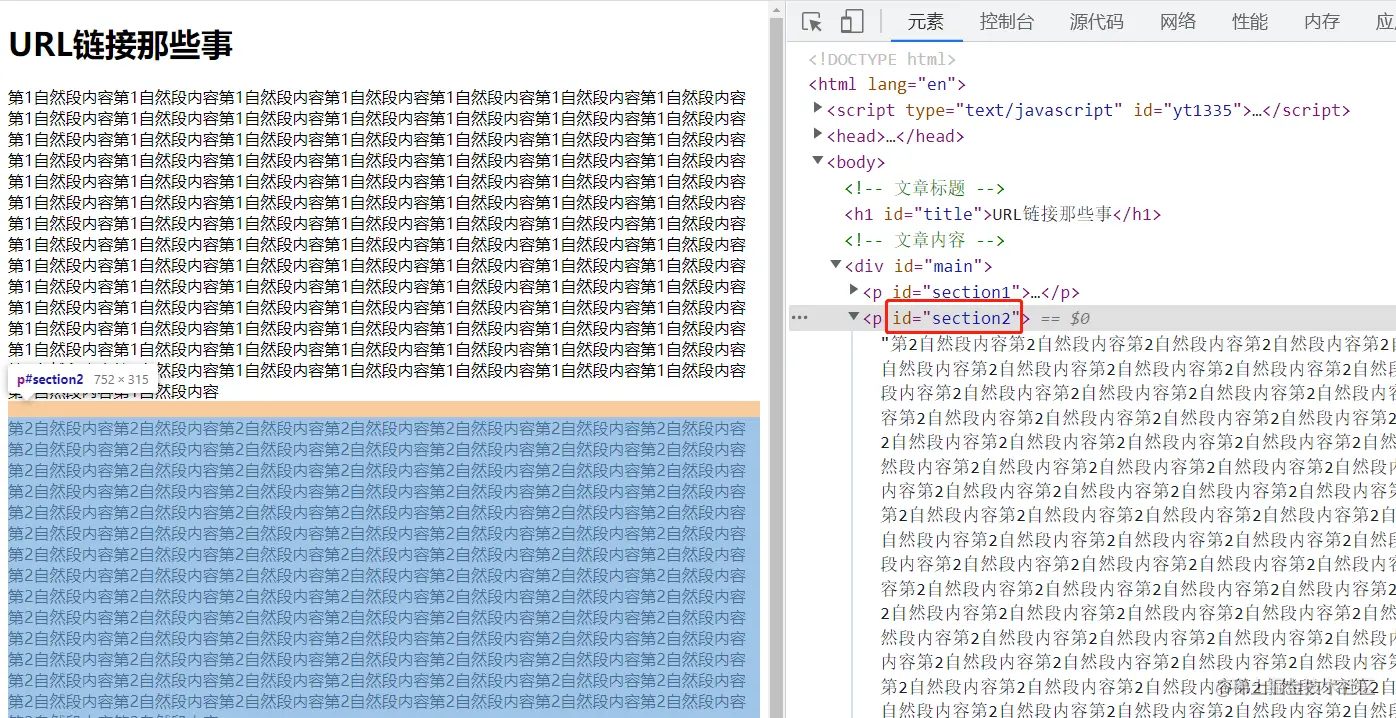Switch to the 控制台 tab
Image resolution: width=1396 pixels, height=718 pixels.
coord(1007,22)
